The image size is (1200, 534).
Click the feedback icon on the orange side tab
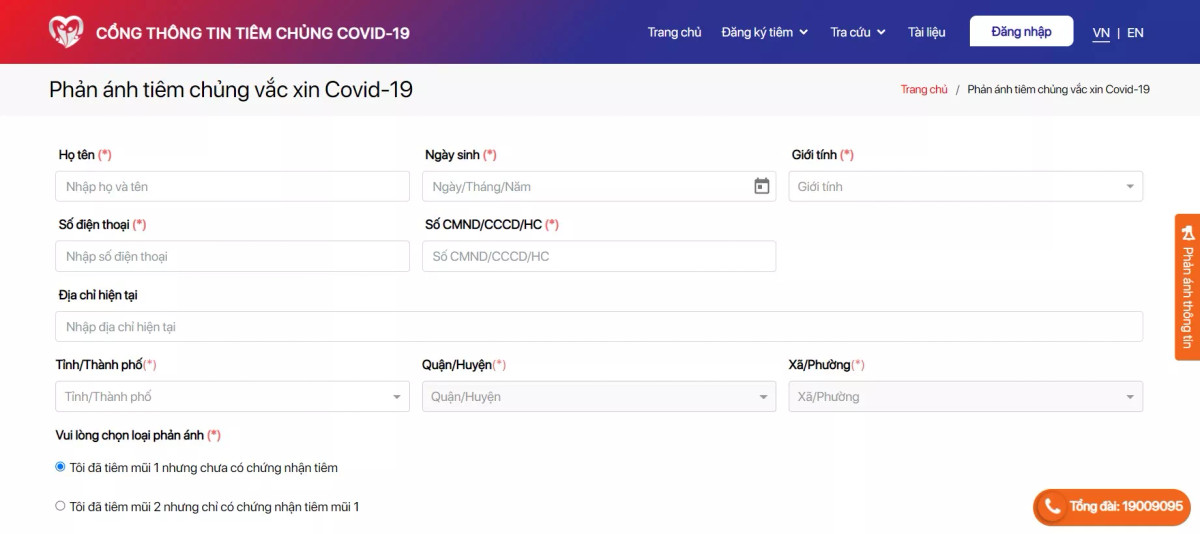[1187, 232]
